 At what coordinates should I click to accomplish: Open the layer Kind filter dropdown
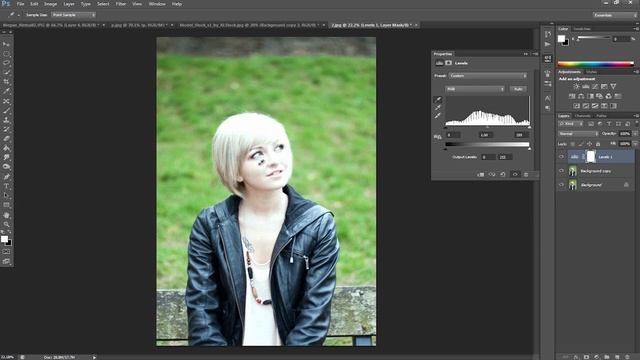click(572, 124)
